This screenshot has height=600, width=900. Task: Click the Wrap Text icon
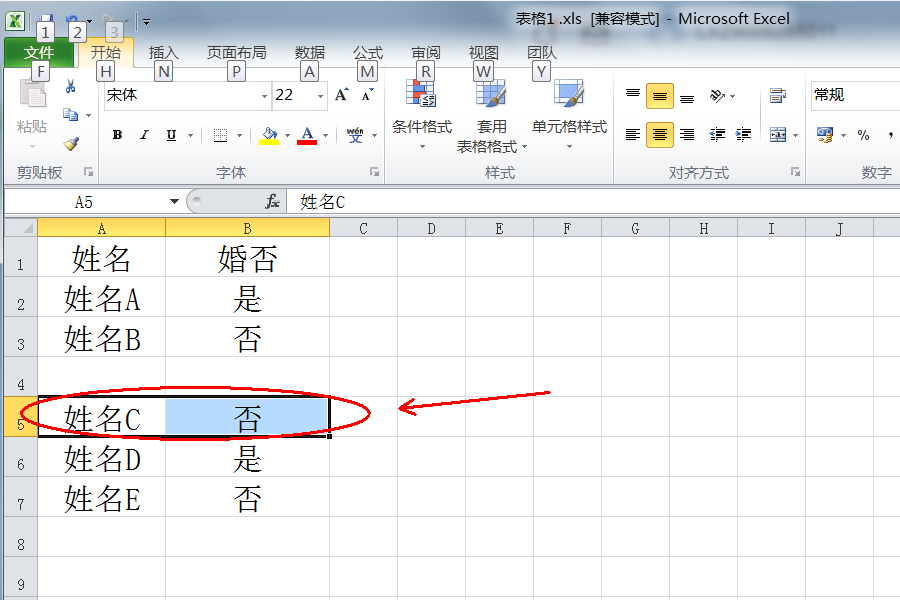(x=778, y=95)
